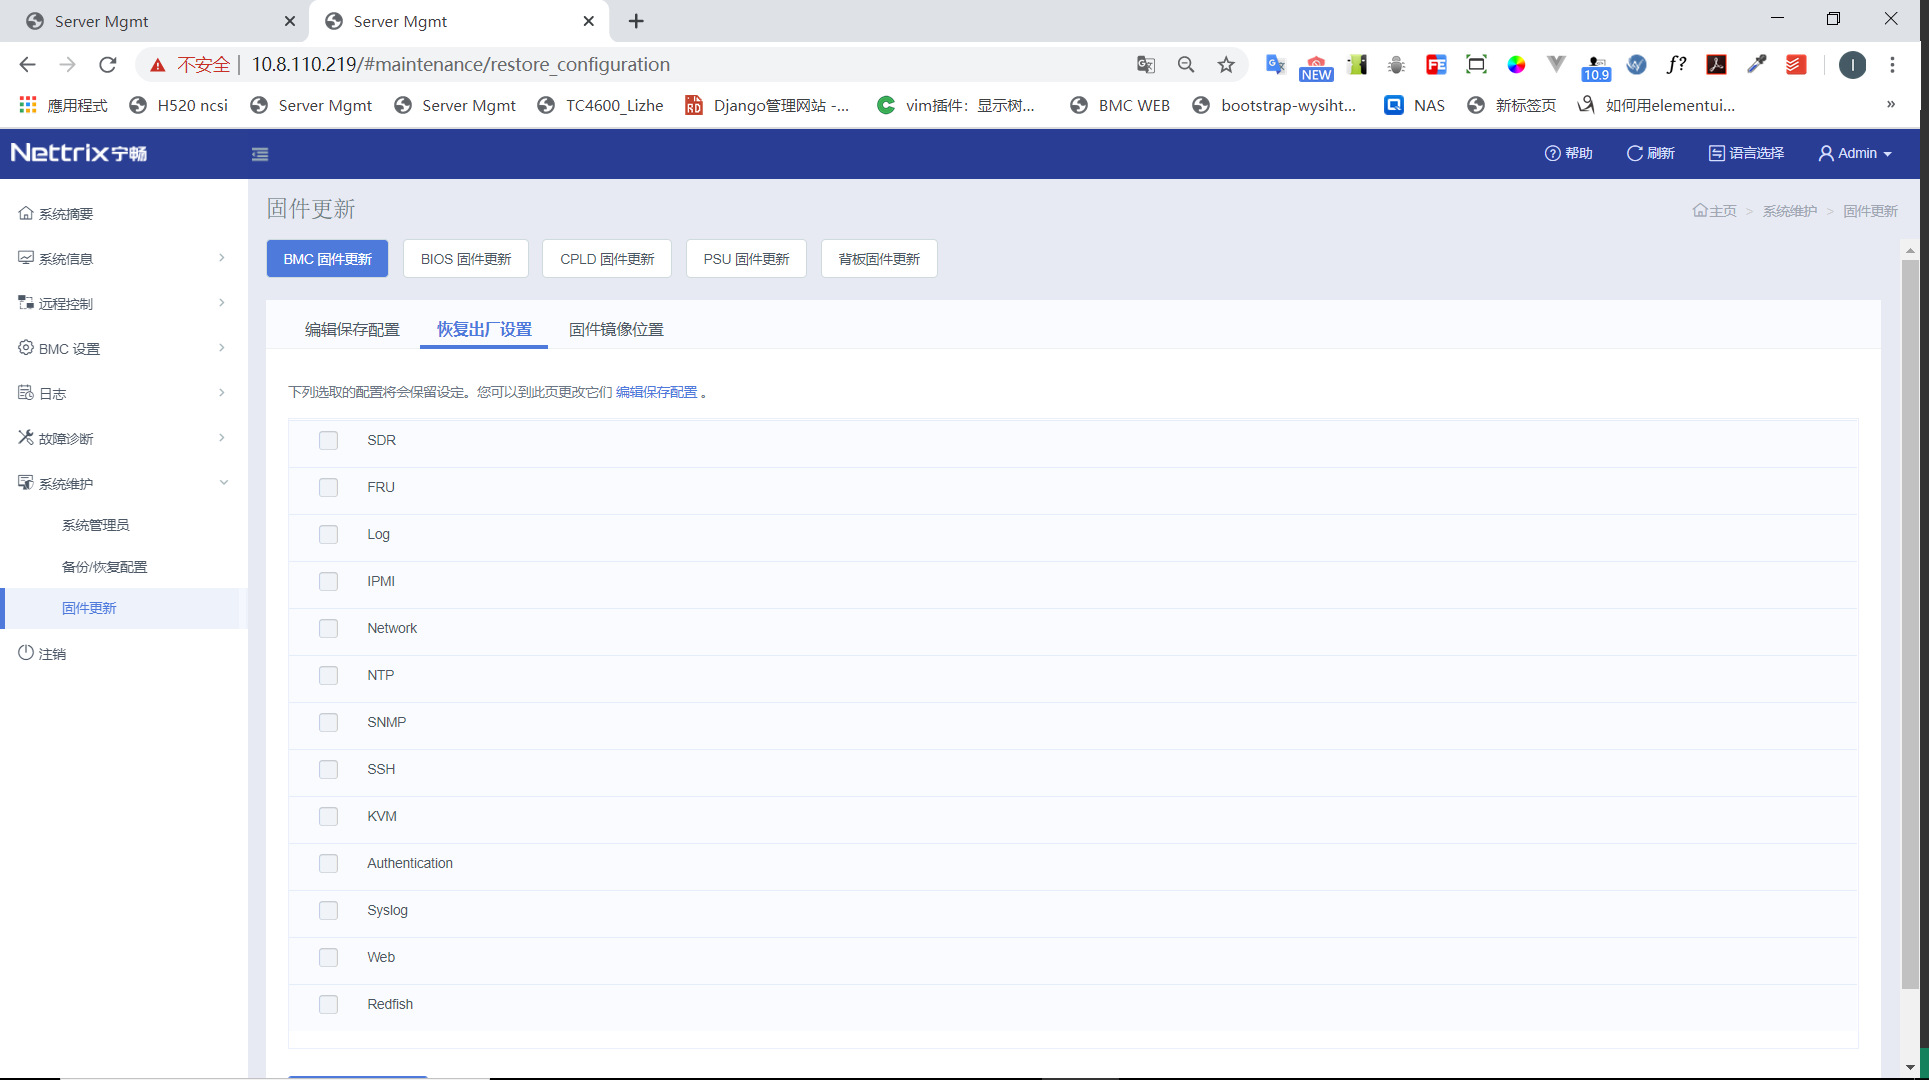Expand the 日志 sidebar menu
The width and height of the screenshot is (1929, 1080).
pyautogui.click(x=124, y=394)
